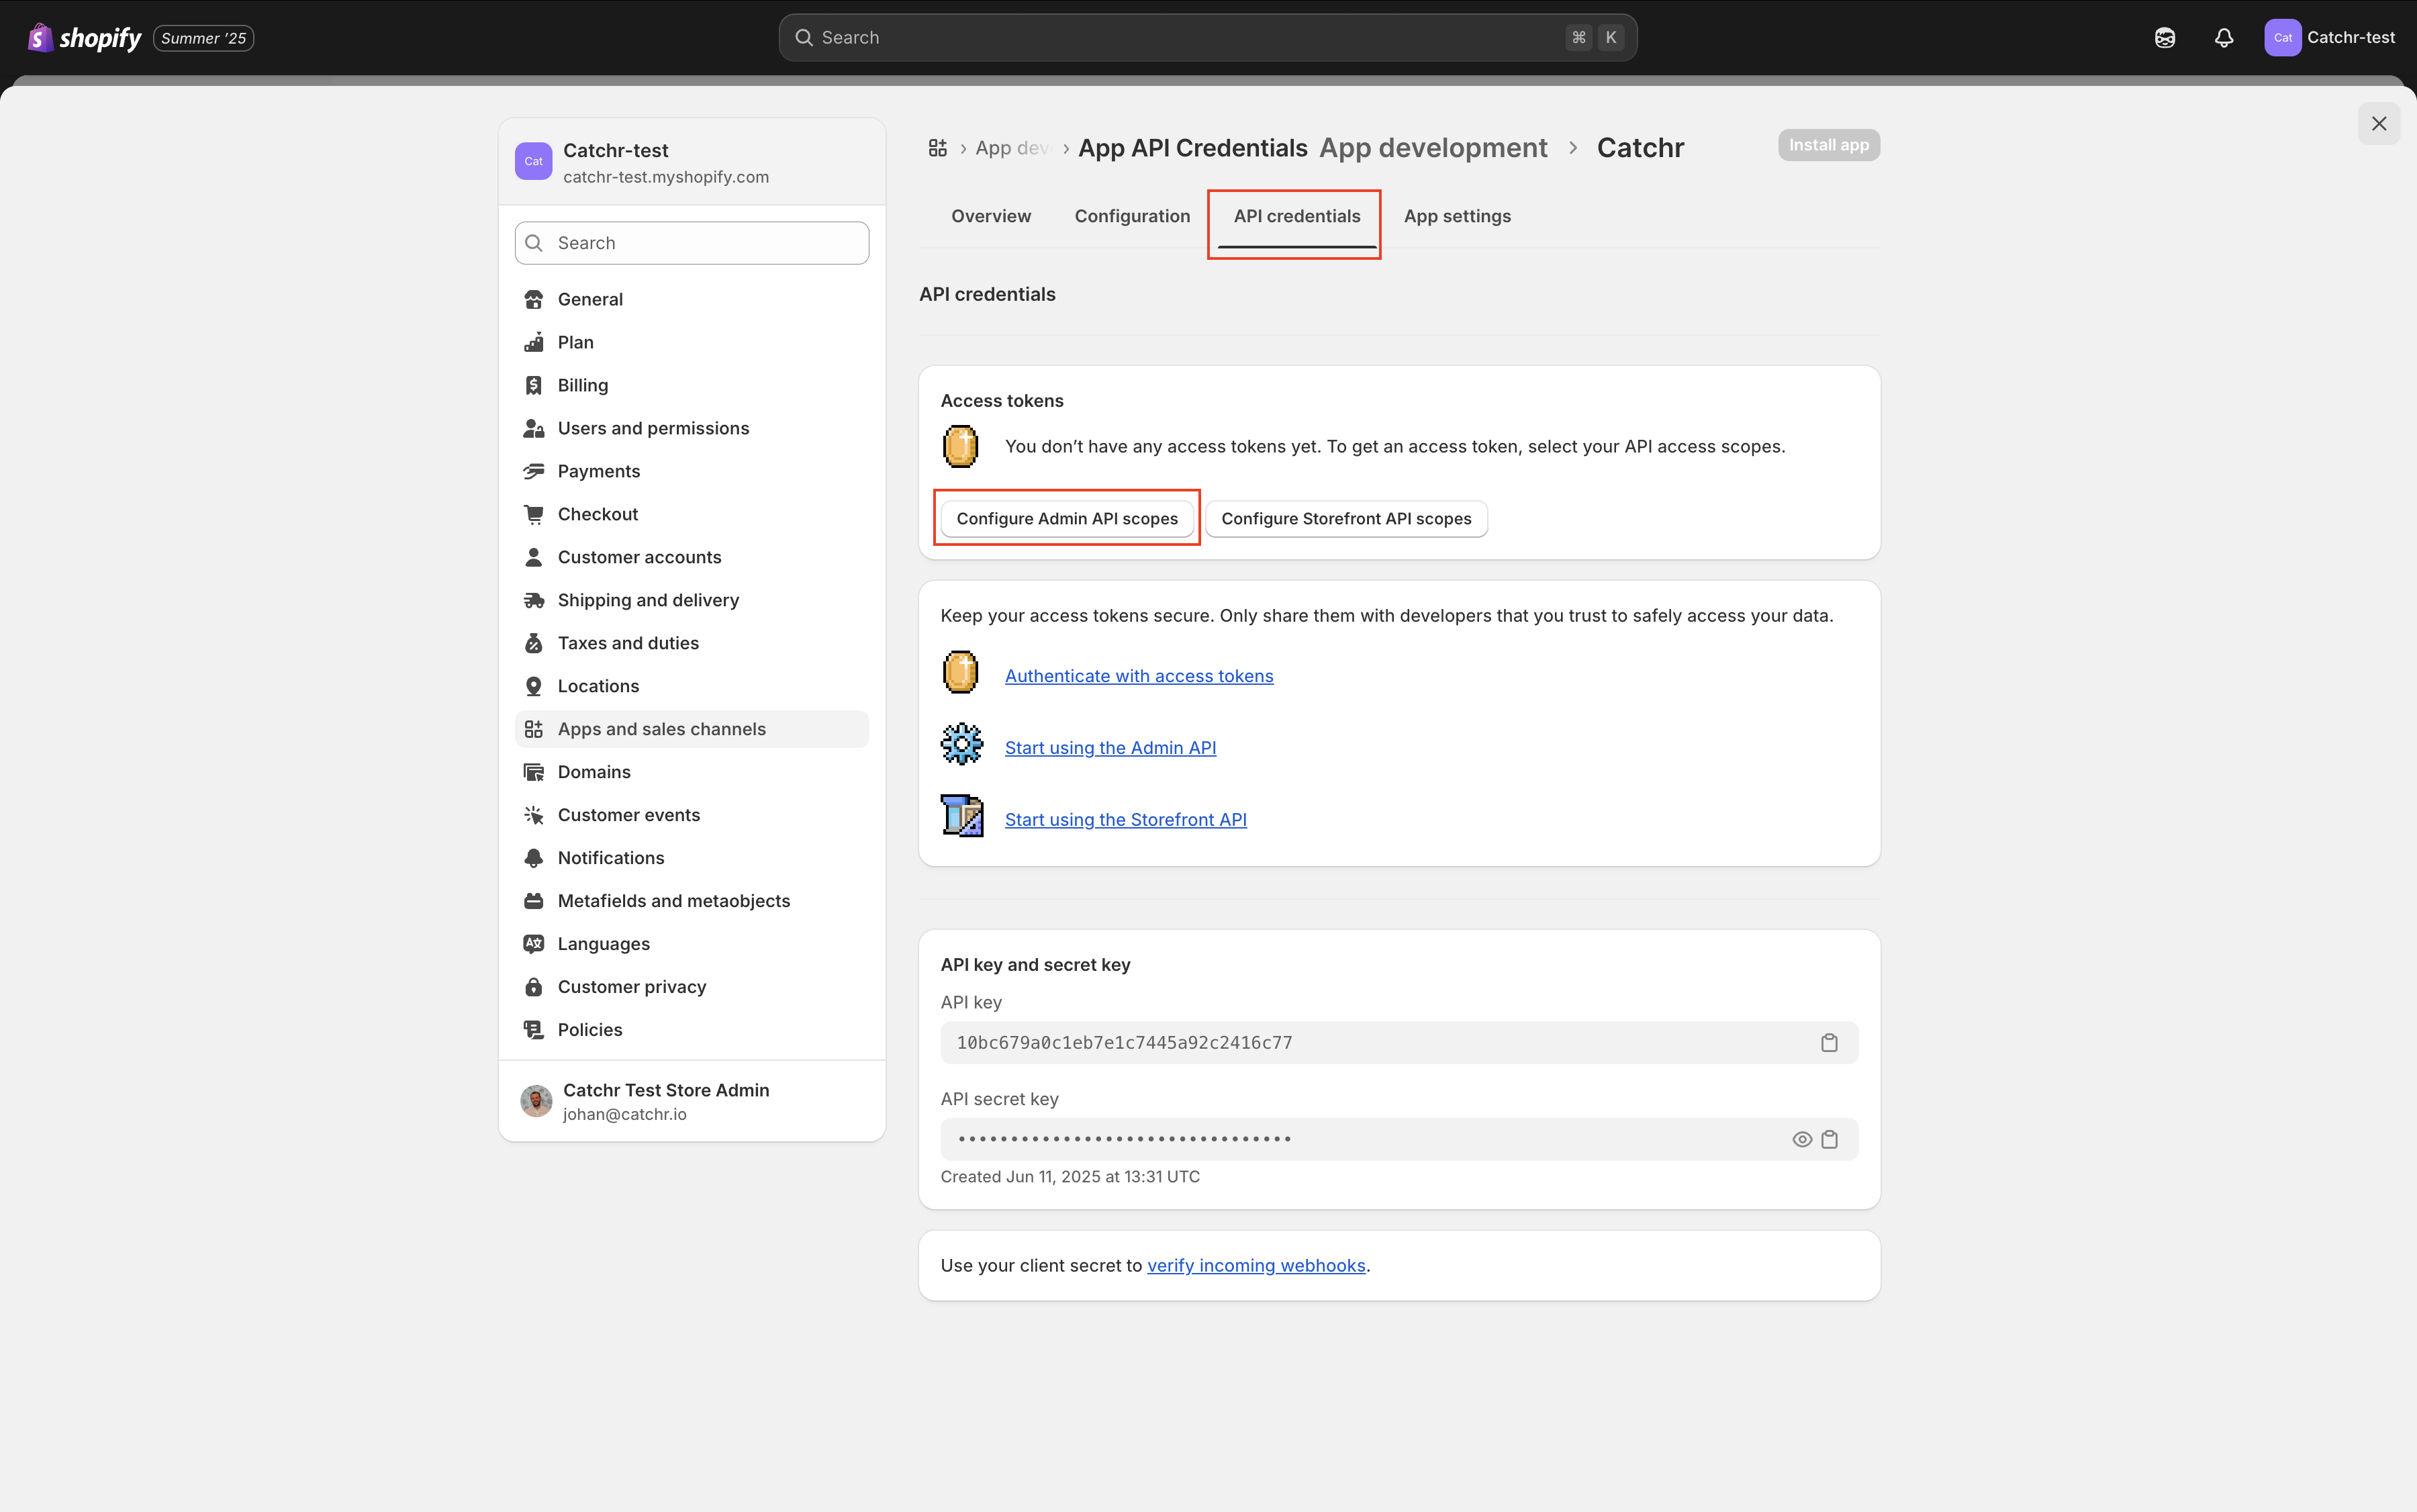The height and width of the screenshot is (1512, 2417).
Task: Click the Shopify logo
Action: pos(85,38)
